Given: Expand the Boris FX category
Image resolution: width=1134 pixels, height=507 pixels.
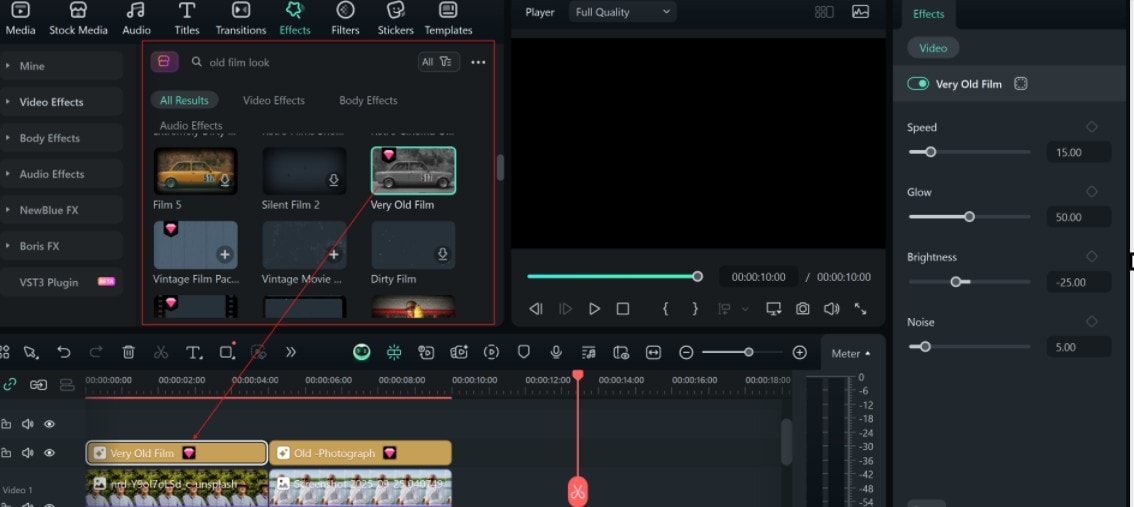Looking at the screenshot, I should click(61, 247).
